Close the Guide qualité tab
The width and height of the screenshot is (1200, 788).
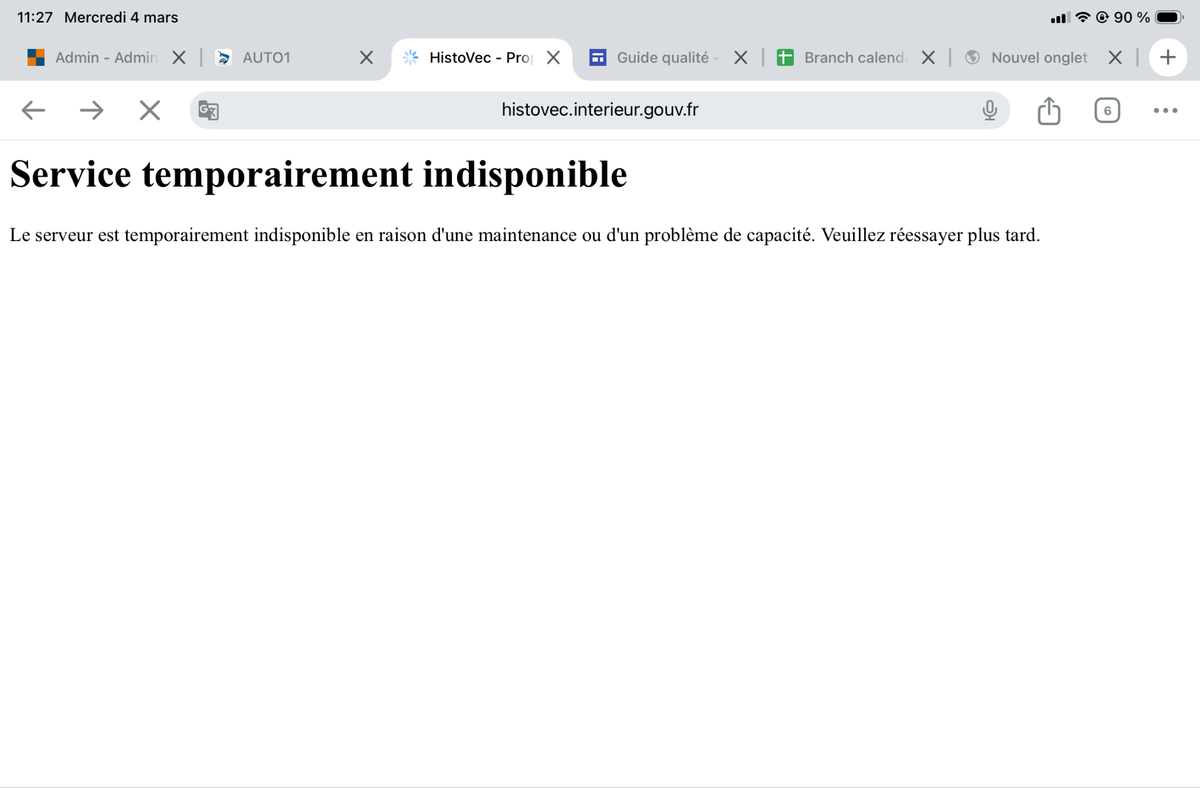click(741, 58)
